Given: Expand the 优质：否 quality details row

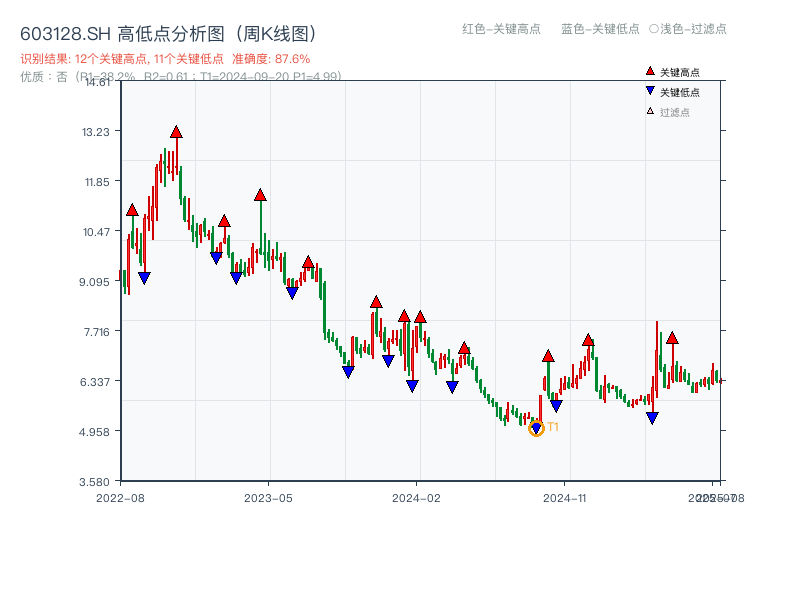Looking at the screenshot, I should pyautogui.click(x=40, y=78).
